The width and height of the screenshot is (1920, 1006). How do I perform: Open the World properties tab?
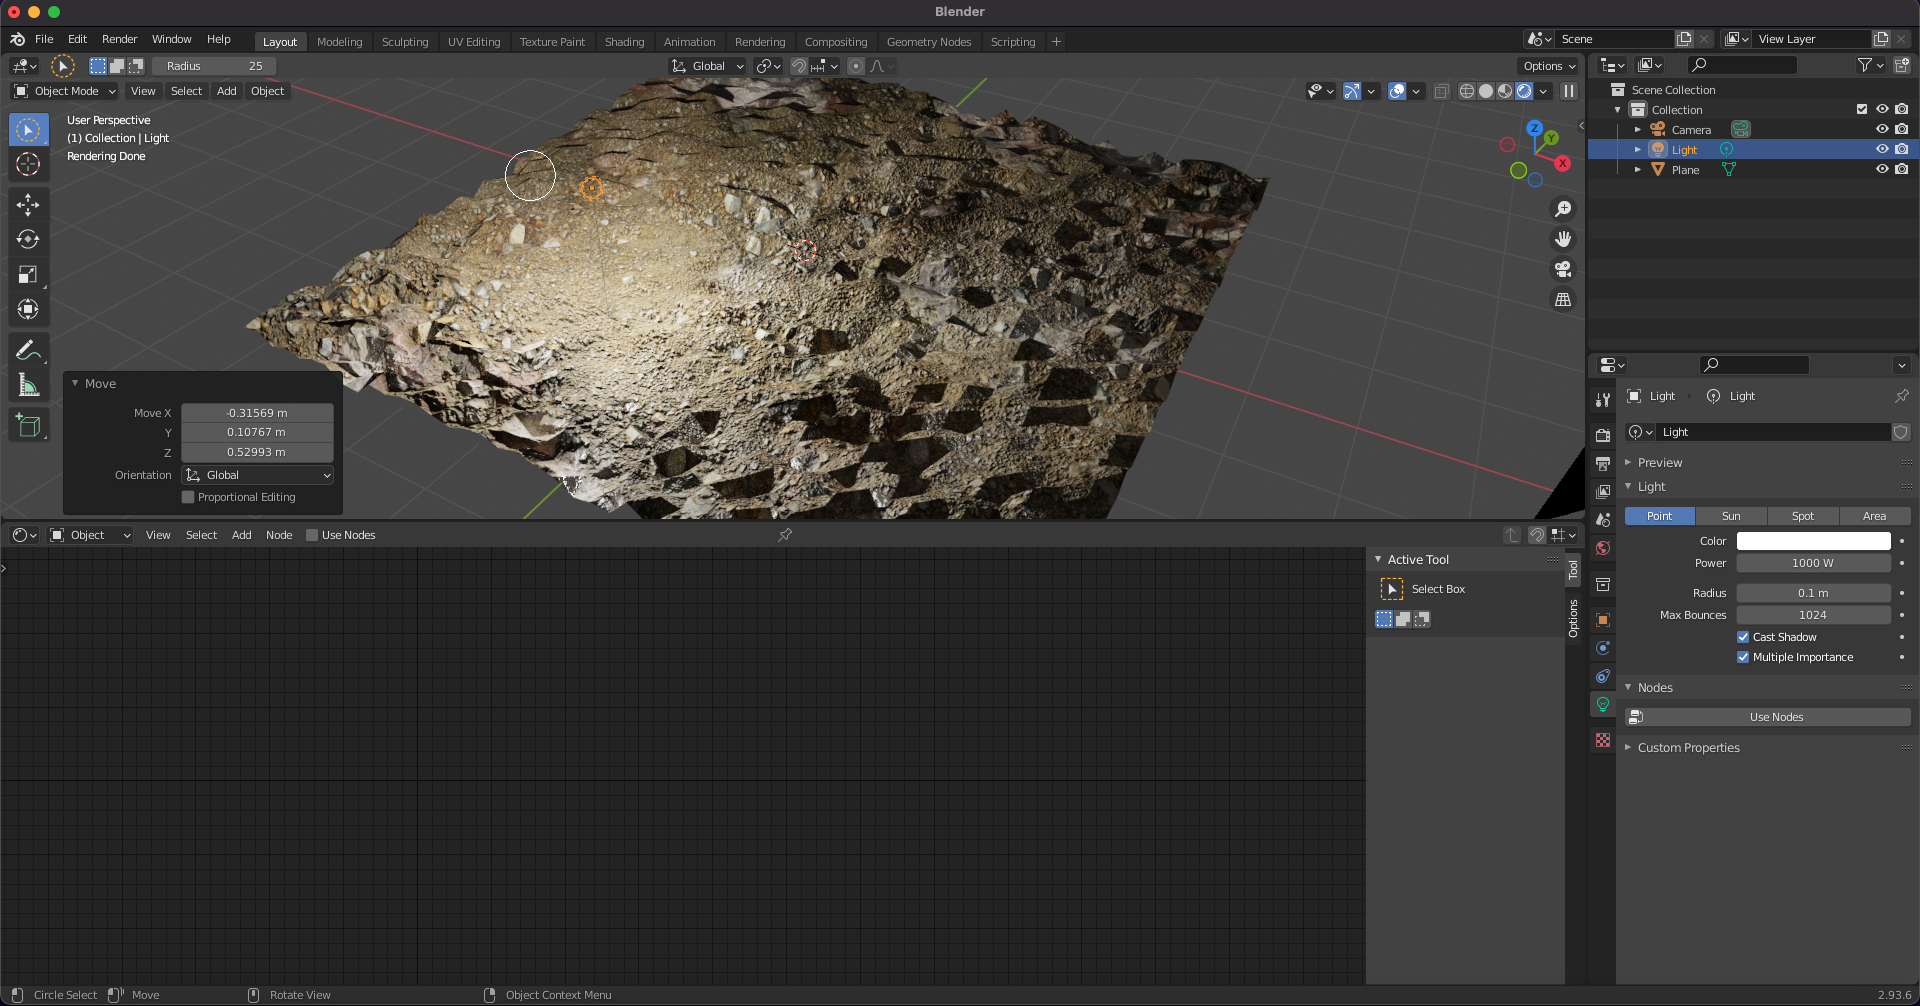[x=1603, y=548]
